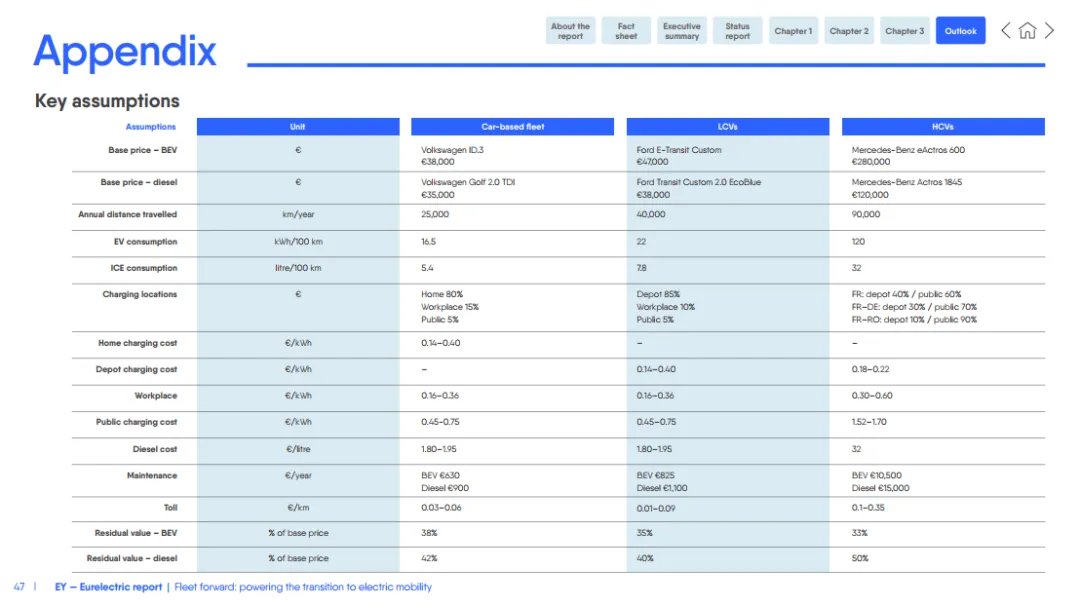Select the 'Toll' row label

click(x=170, y=508)
